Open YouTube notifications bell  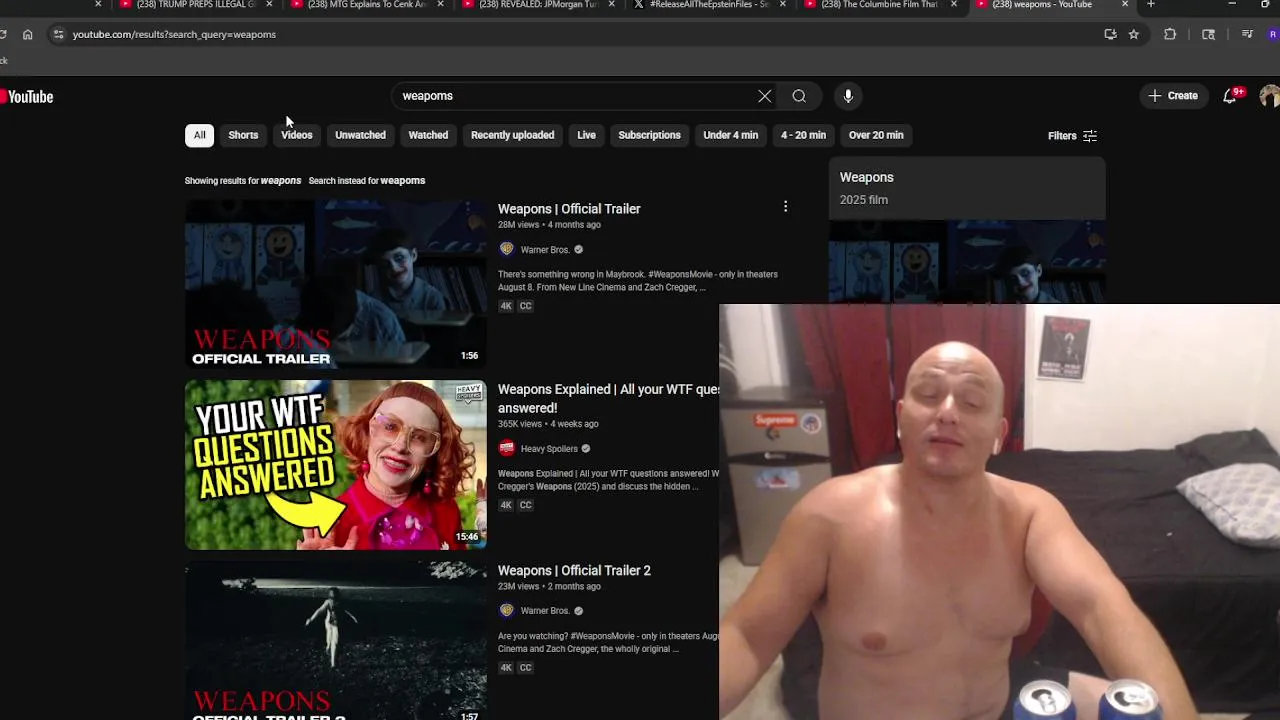point(1230,96)
